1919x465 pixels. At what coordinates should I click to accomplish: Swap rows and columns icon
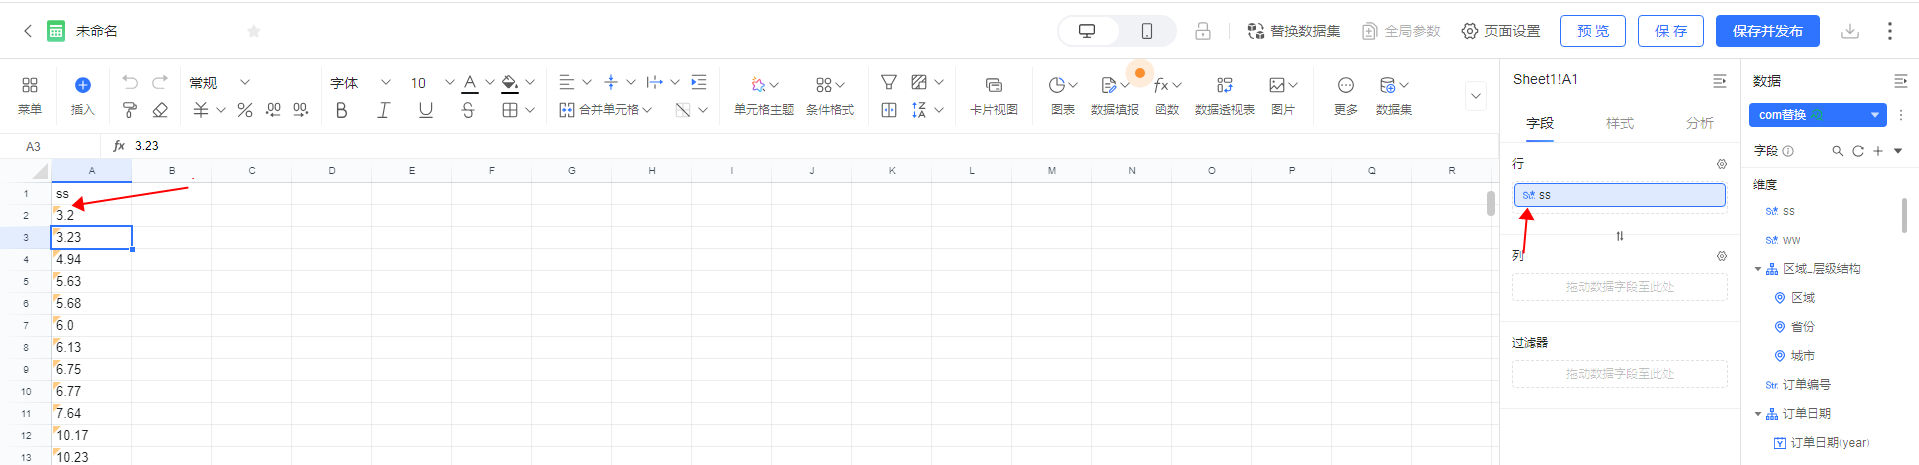(1619, 236)
